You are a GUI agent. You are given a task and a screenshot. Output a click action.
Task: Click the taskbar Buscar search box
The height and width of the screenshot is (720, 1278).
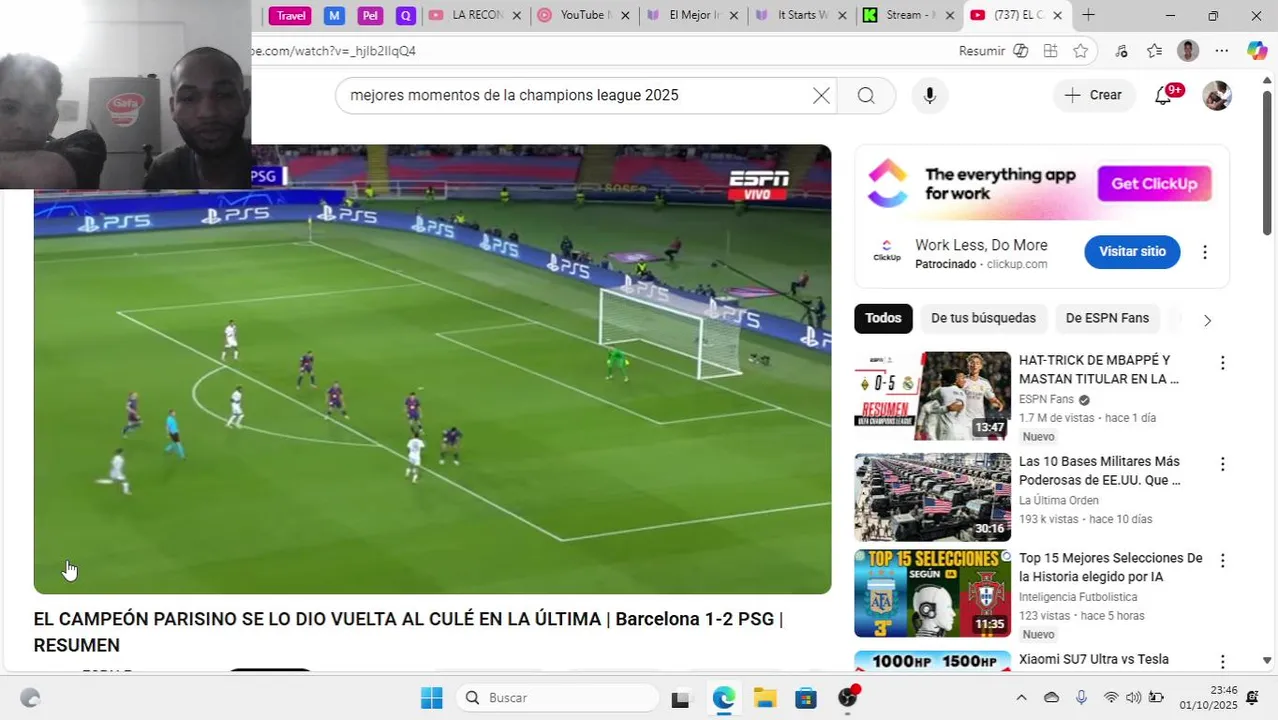tap(558, 697)
